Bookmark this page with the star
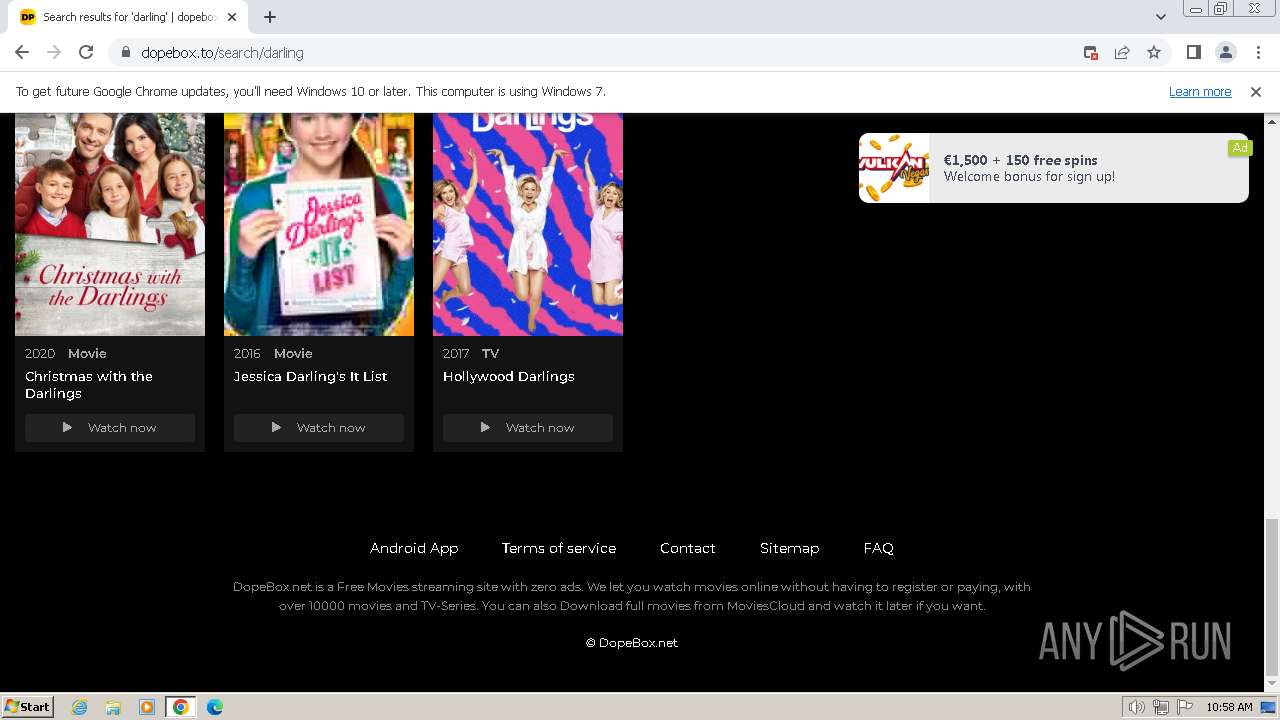The height and width of the screenshot is (720, 1280). [x=1154, y=52]
